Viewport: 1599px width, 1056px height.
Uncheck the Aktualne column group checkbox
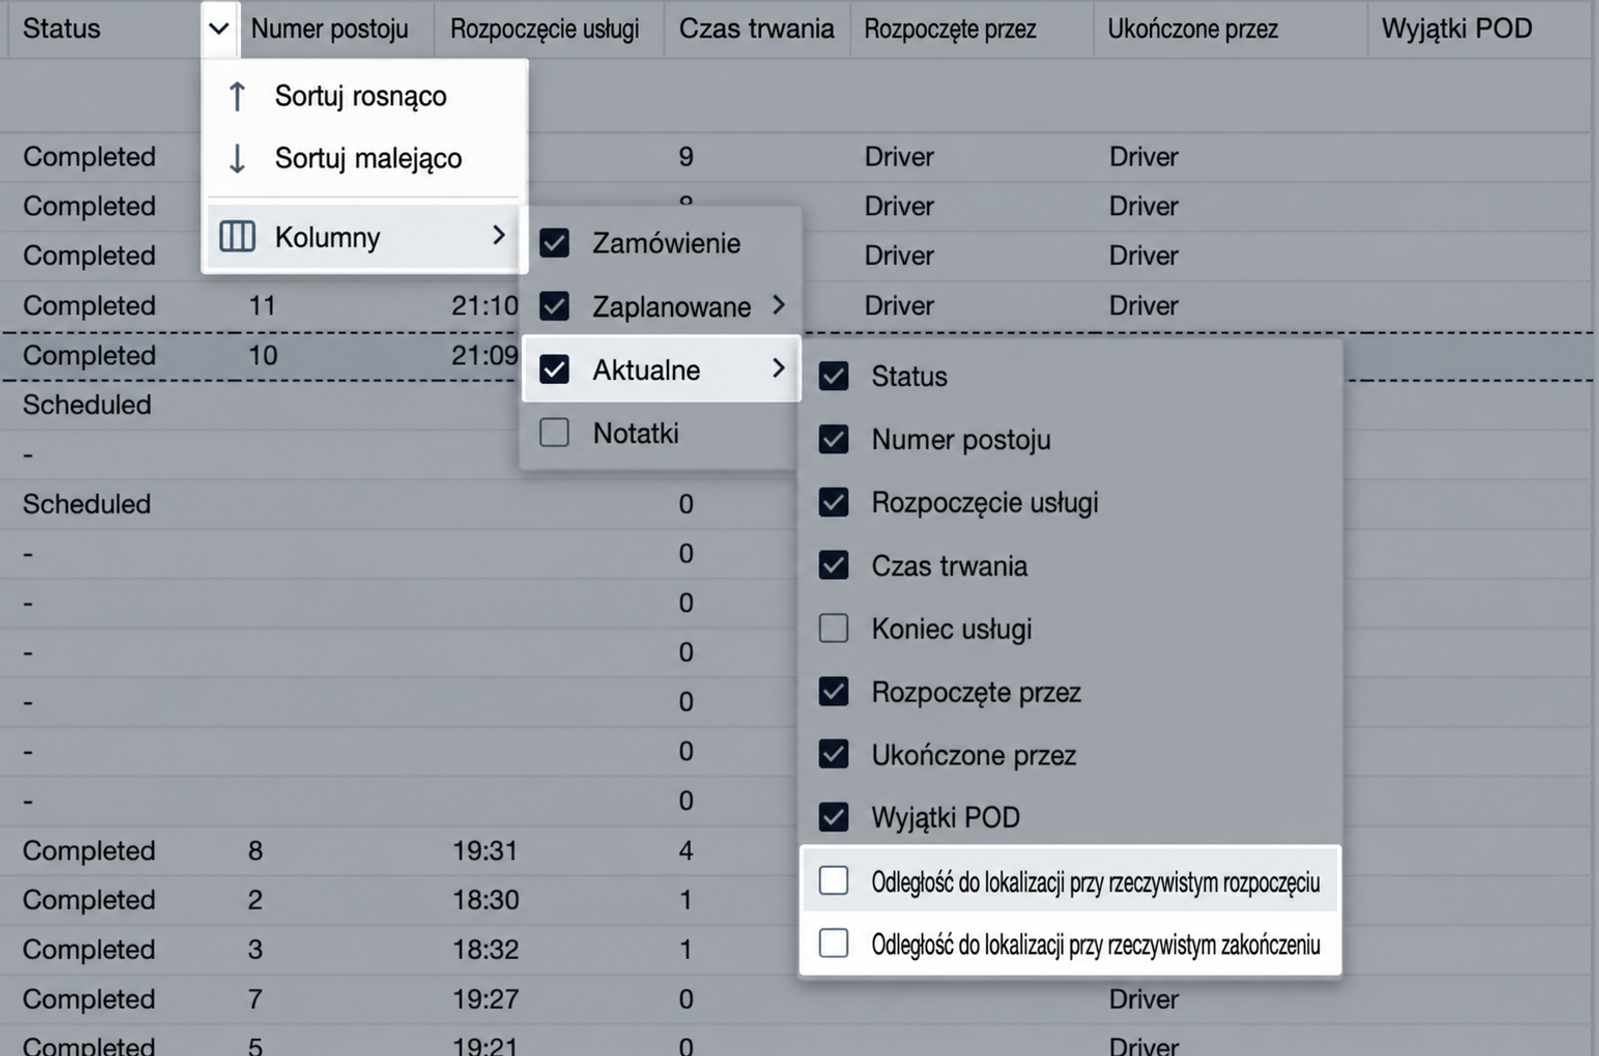pyautogui.click(x=554, y=370)
